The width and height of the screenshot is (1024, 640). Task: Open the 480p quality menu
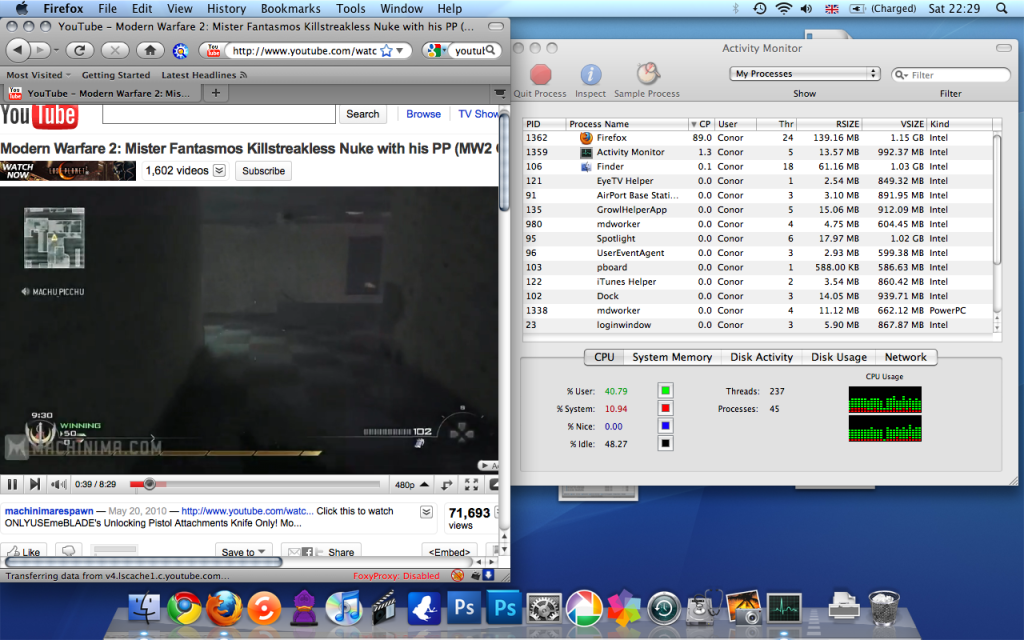pyautogui.click(x=411, y=485)
